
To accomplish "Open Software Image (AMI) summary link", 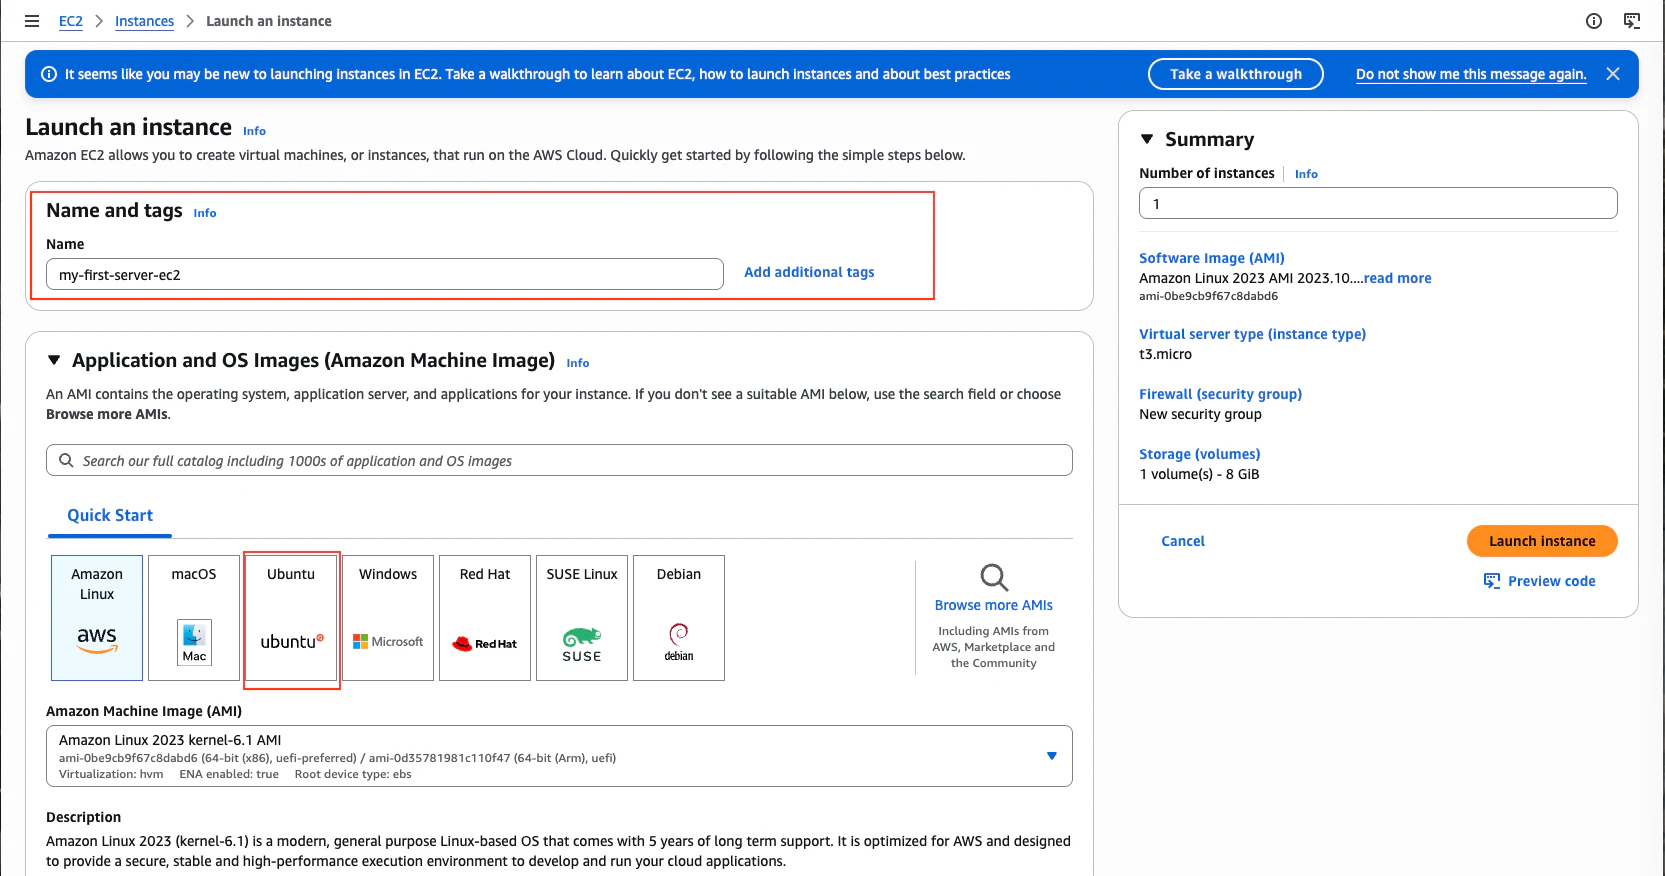I will (1212, 258).
